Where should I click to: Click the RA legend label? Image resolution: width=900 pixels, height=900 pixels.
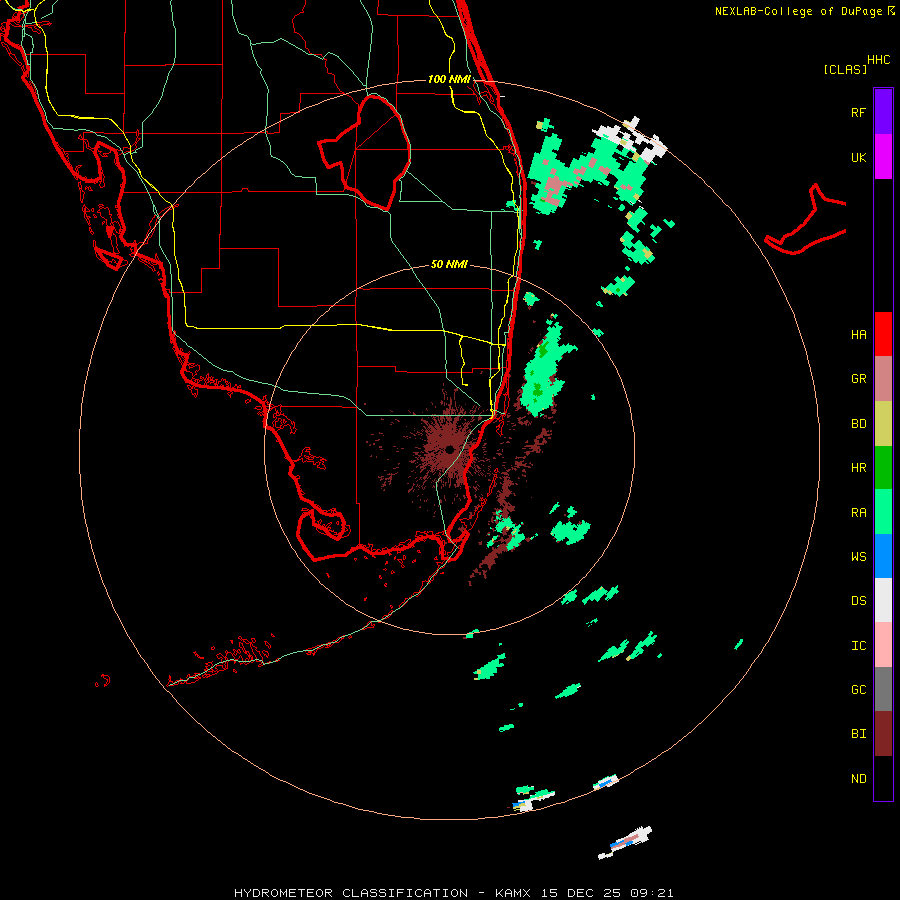click(858, 513)
